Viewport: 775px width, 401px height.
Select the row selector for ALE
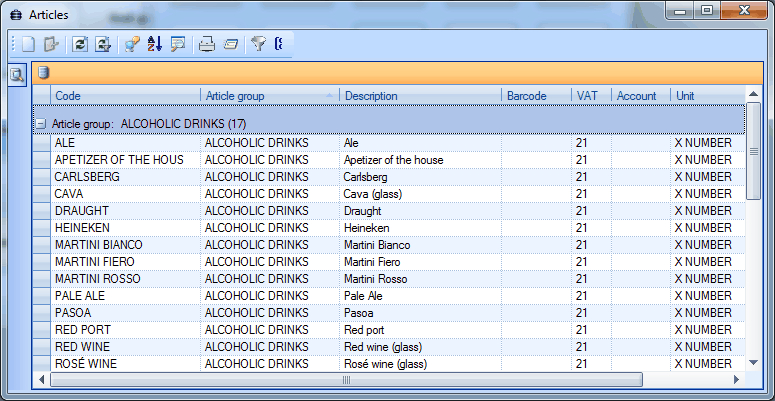(x=41, y=143)
